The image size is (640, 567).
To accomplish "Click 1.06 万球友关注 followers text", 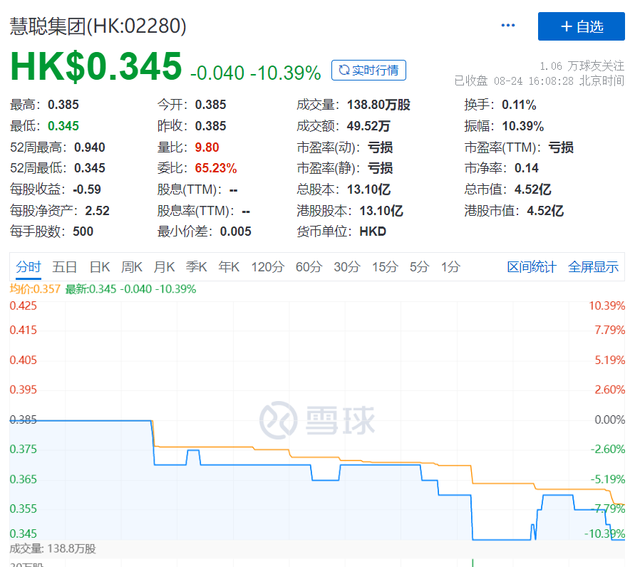I will tap(582, 66).
